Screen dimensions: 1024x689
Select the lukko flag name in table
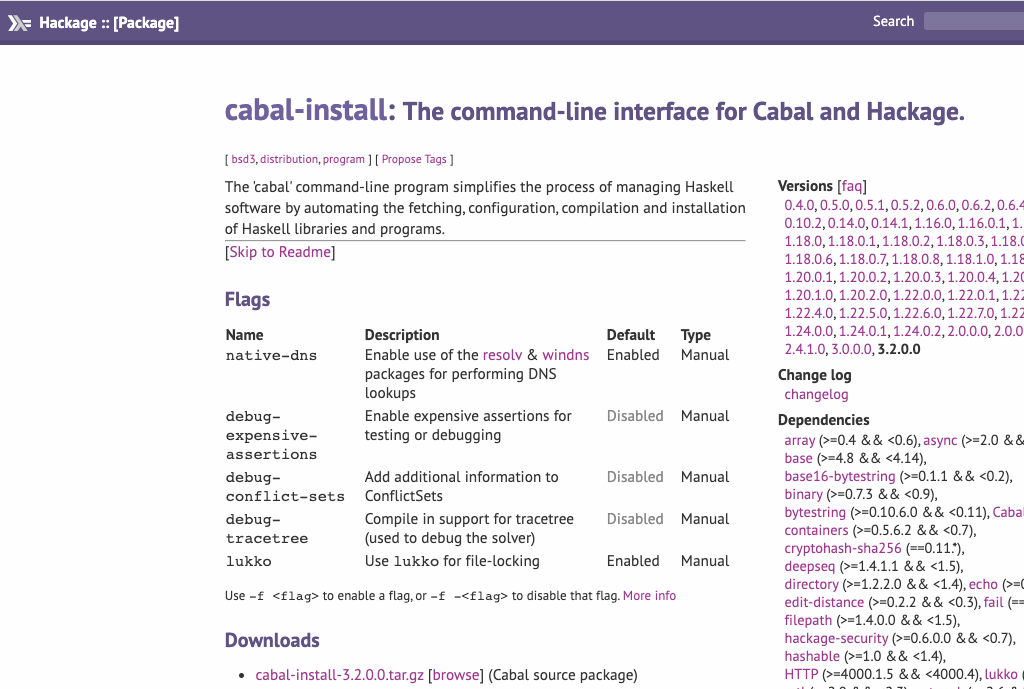(x=248, y=562)
